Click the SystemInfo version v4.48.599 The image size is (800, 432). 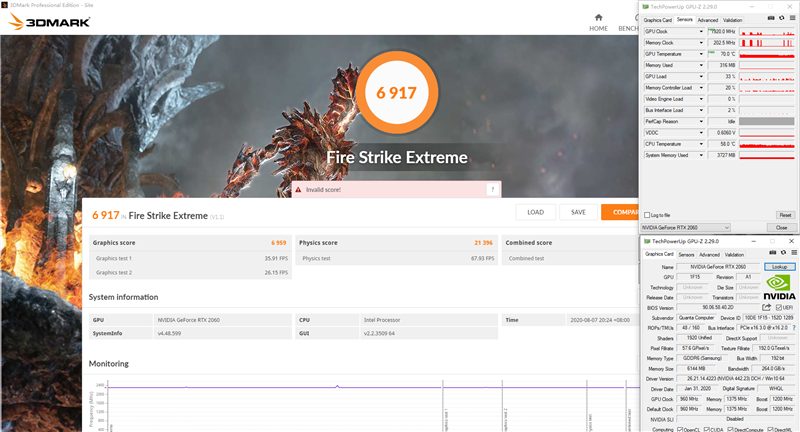[x=169, y=334]
